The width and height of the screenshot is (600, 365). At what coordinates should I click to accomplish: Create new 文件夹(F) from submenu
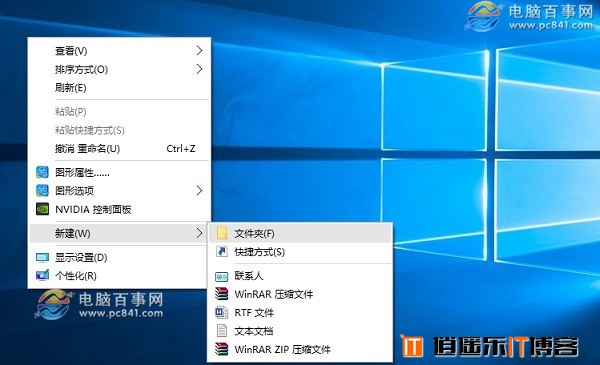coord(300,233)
